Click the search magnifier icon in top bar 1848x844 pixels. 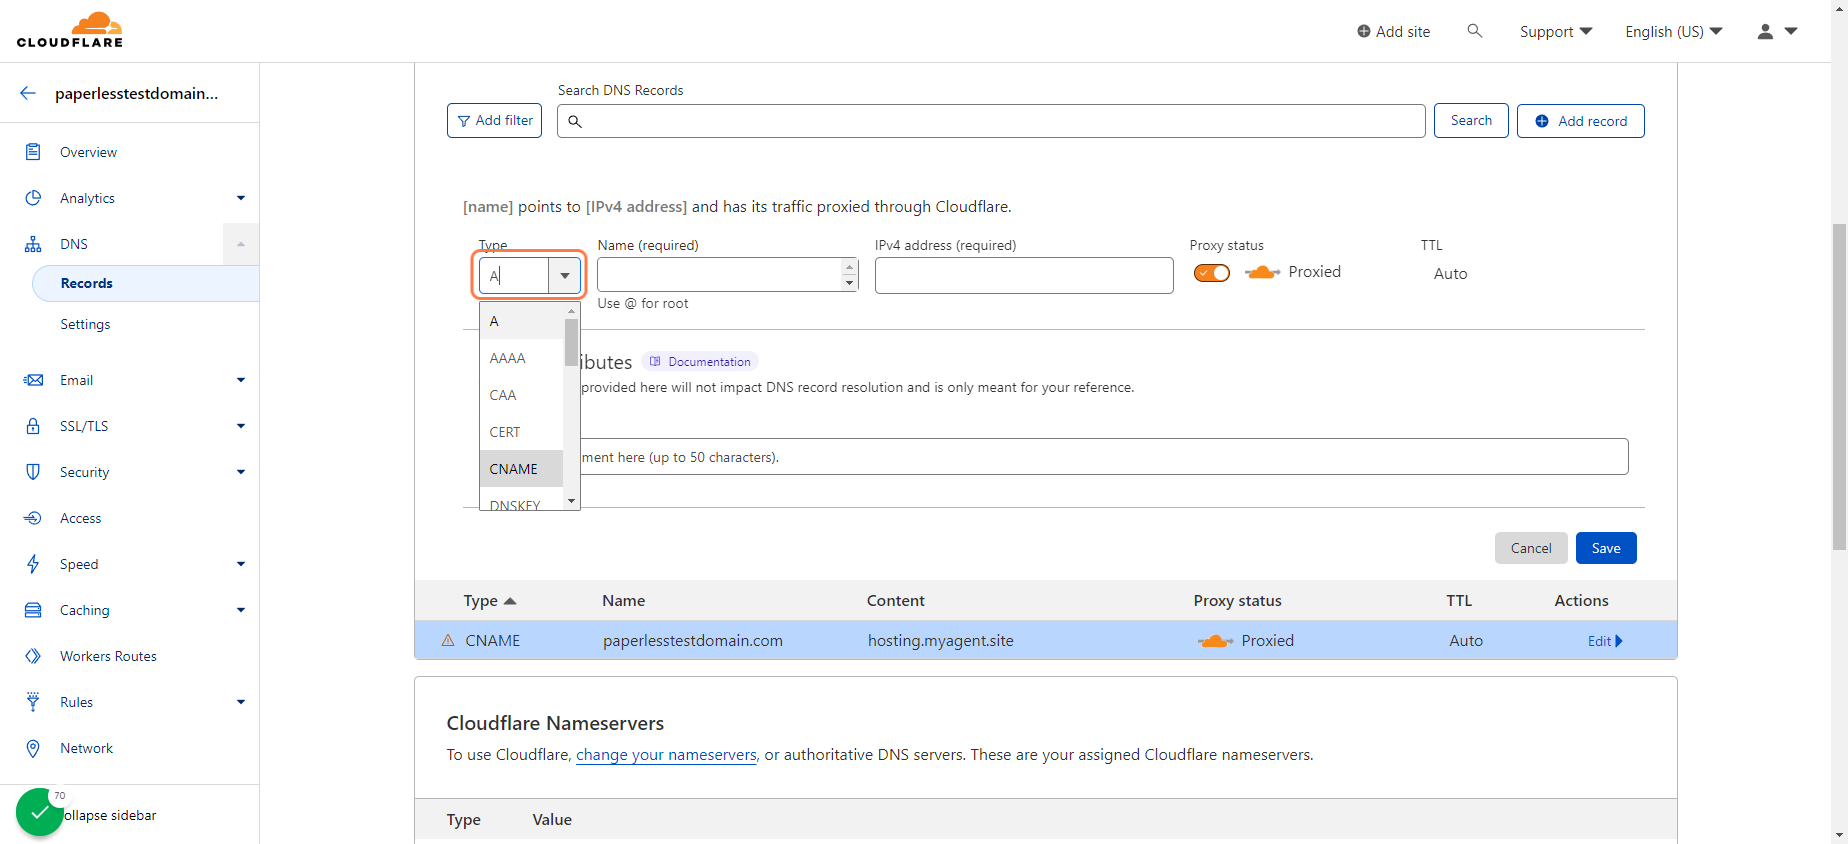1474,31
